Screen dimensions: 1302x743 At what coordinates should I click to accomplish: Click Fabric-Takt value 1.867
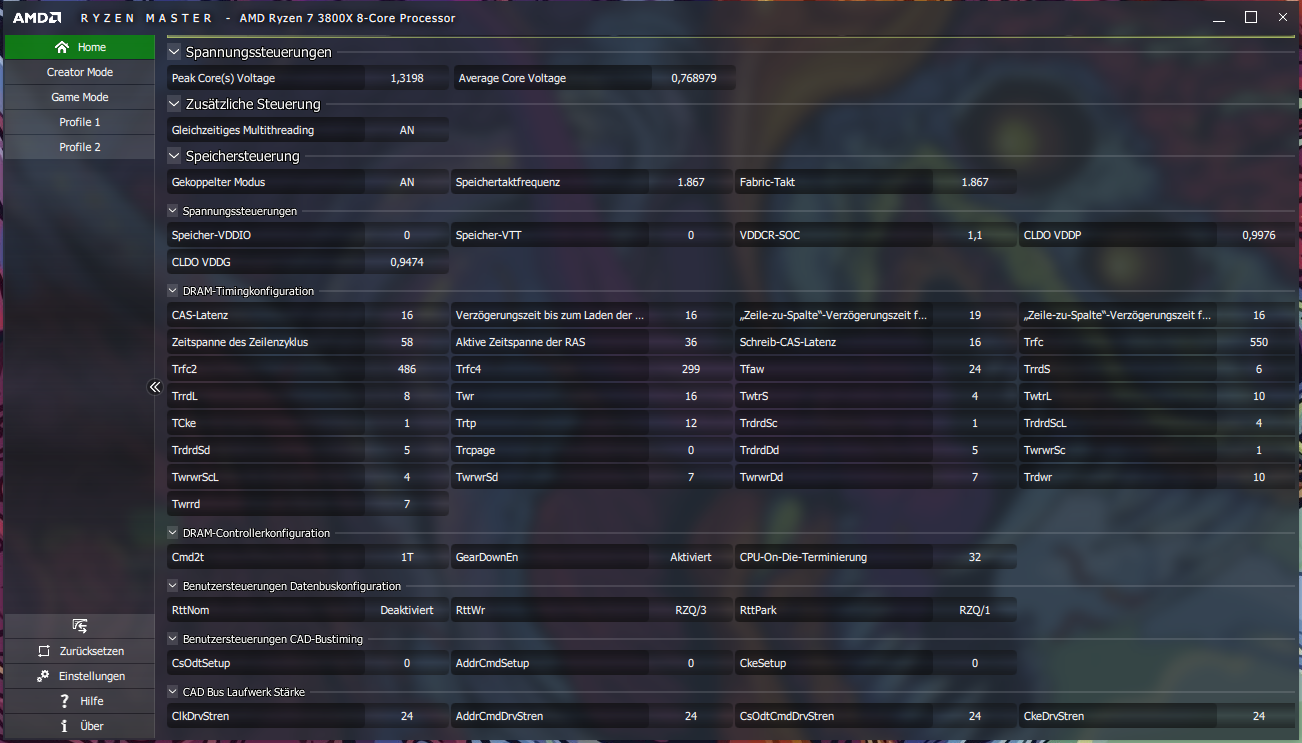pos(975,182)
